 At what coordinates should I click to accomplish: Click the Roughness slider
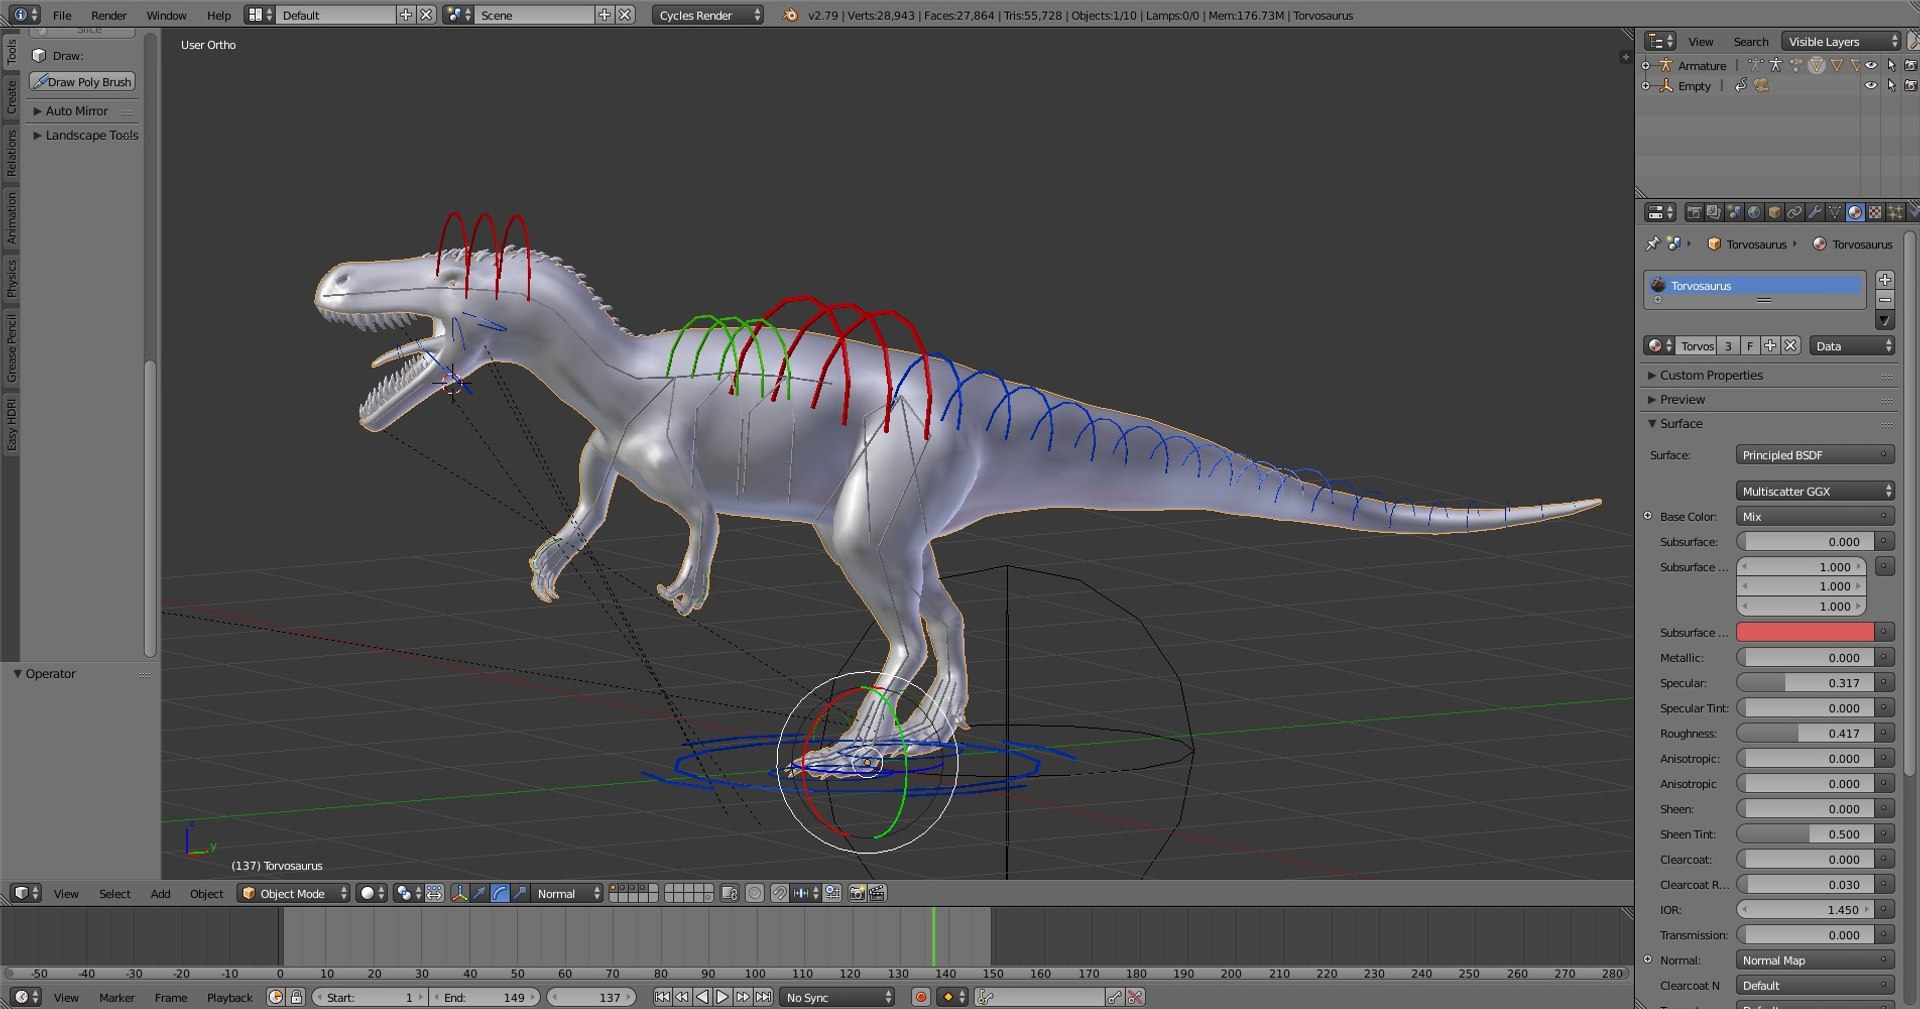pos(1805,733)
